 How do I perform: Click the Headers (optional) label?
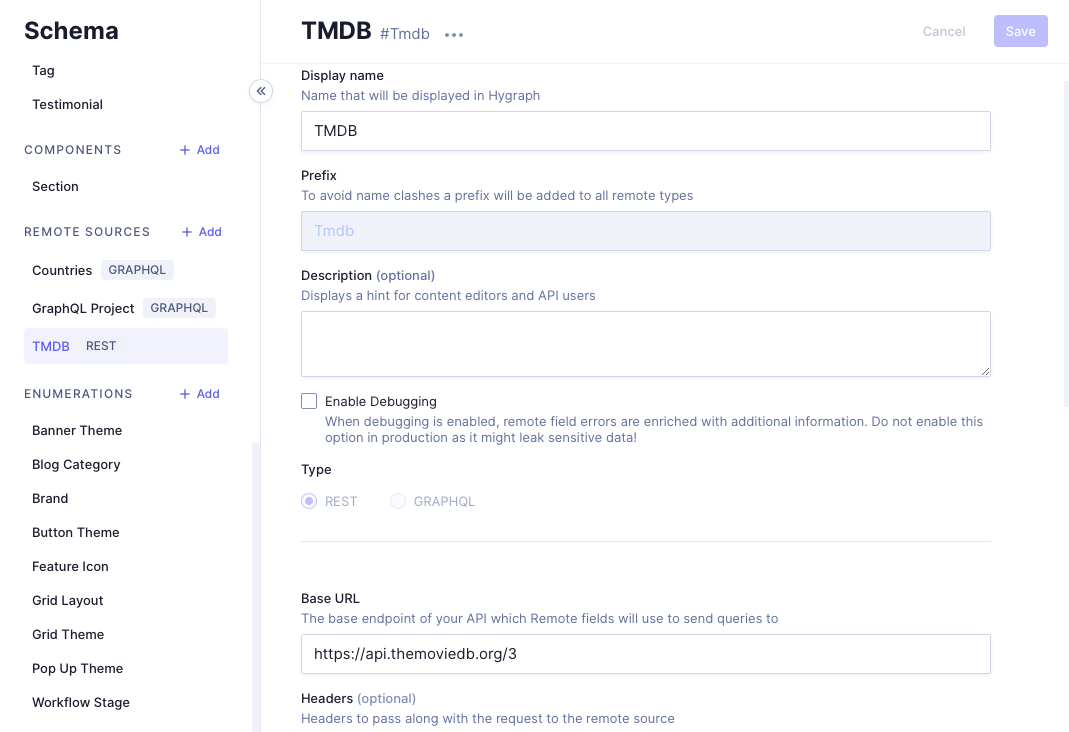pyautogui.click(x=359, y=699)
